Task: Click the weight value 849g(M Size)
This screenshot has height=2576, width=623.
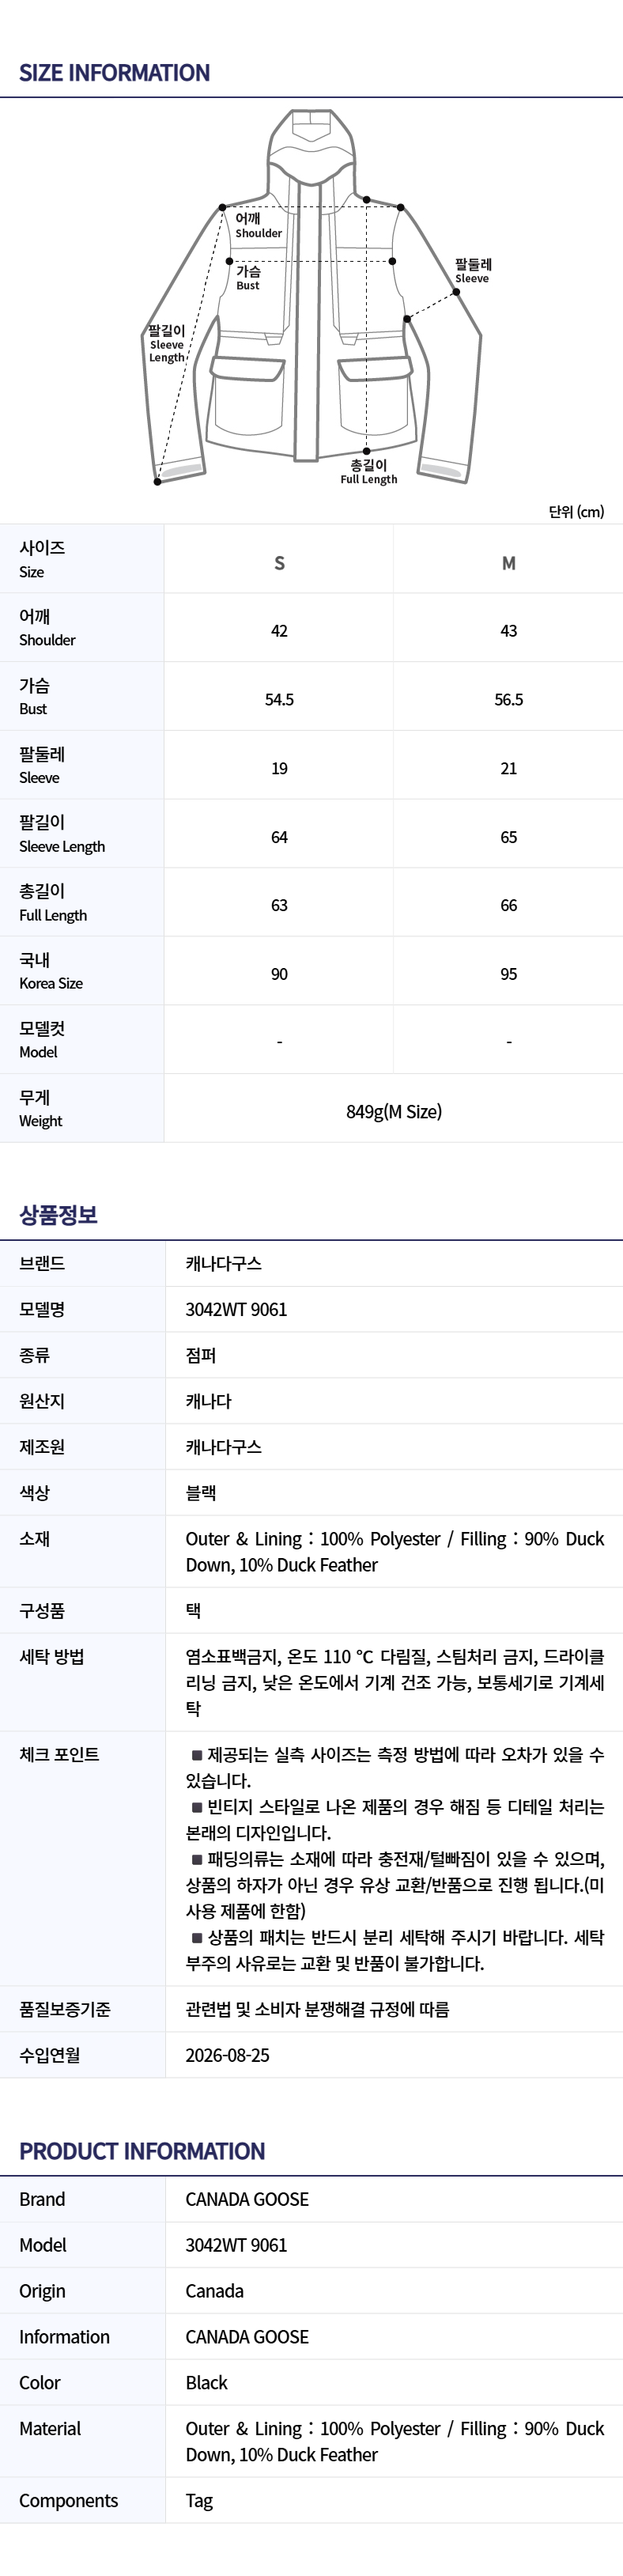Action: click(394, 1112)
